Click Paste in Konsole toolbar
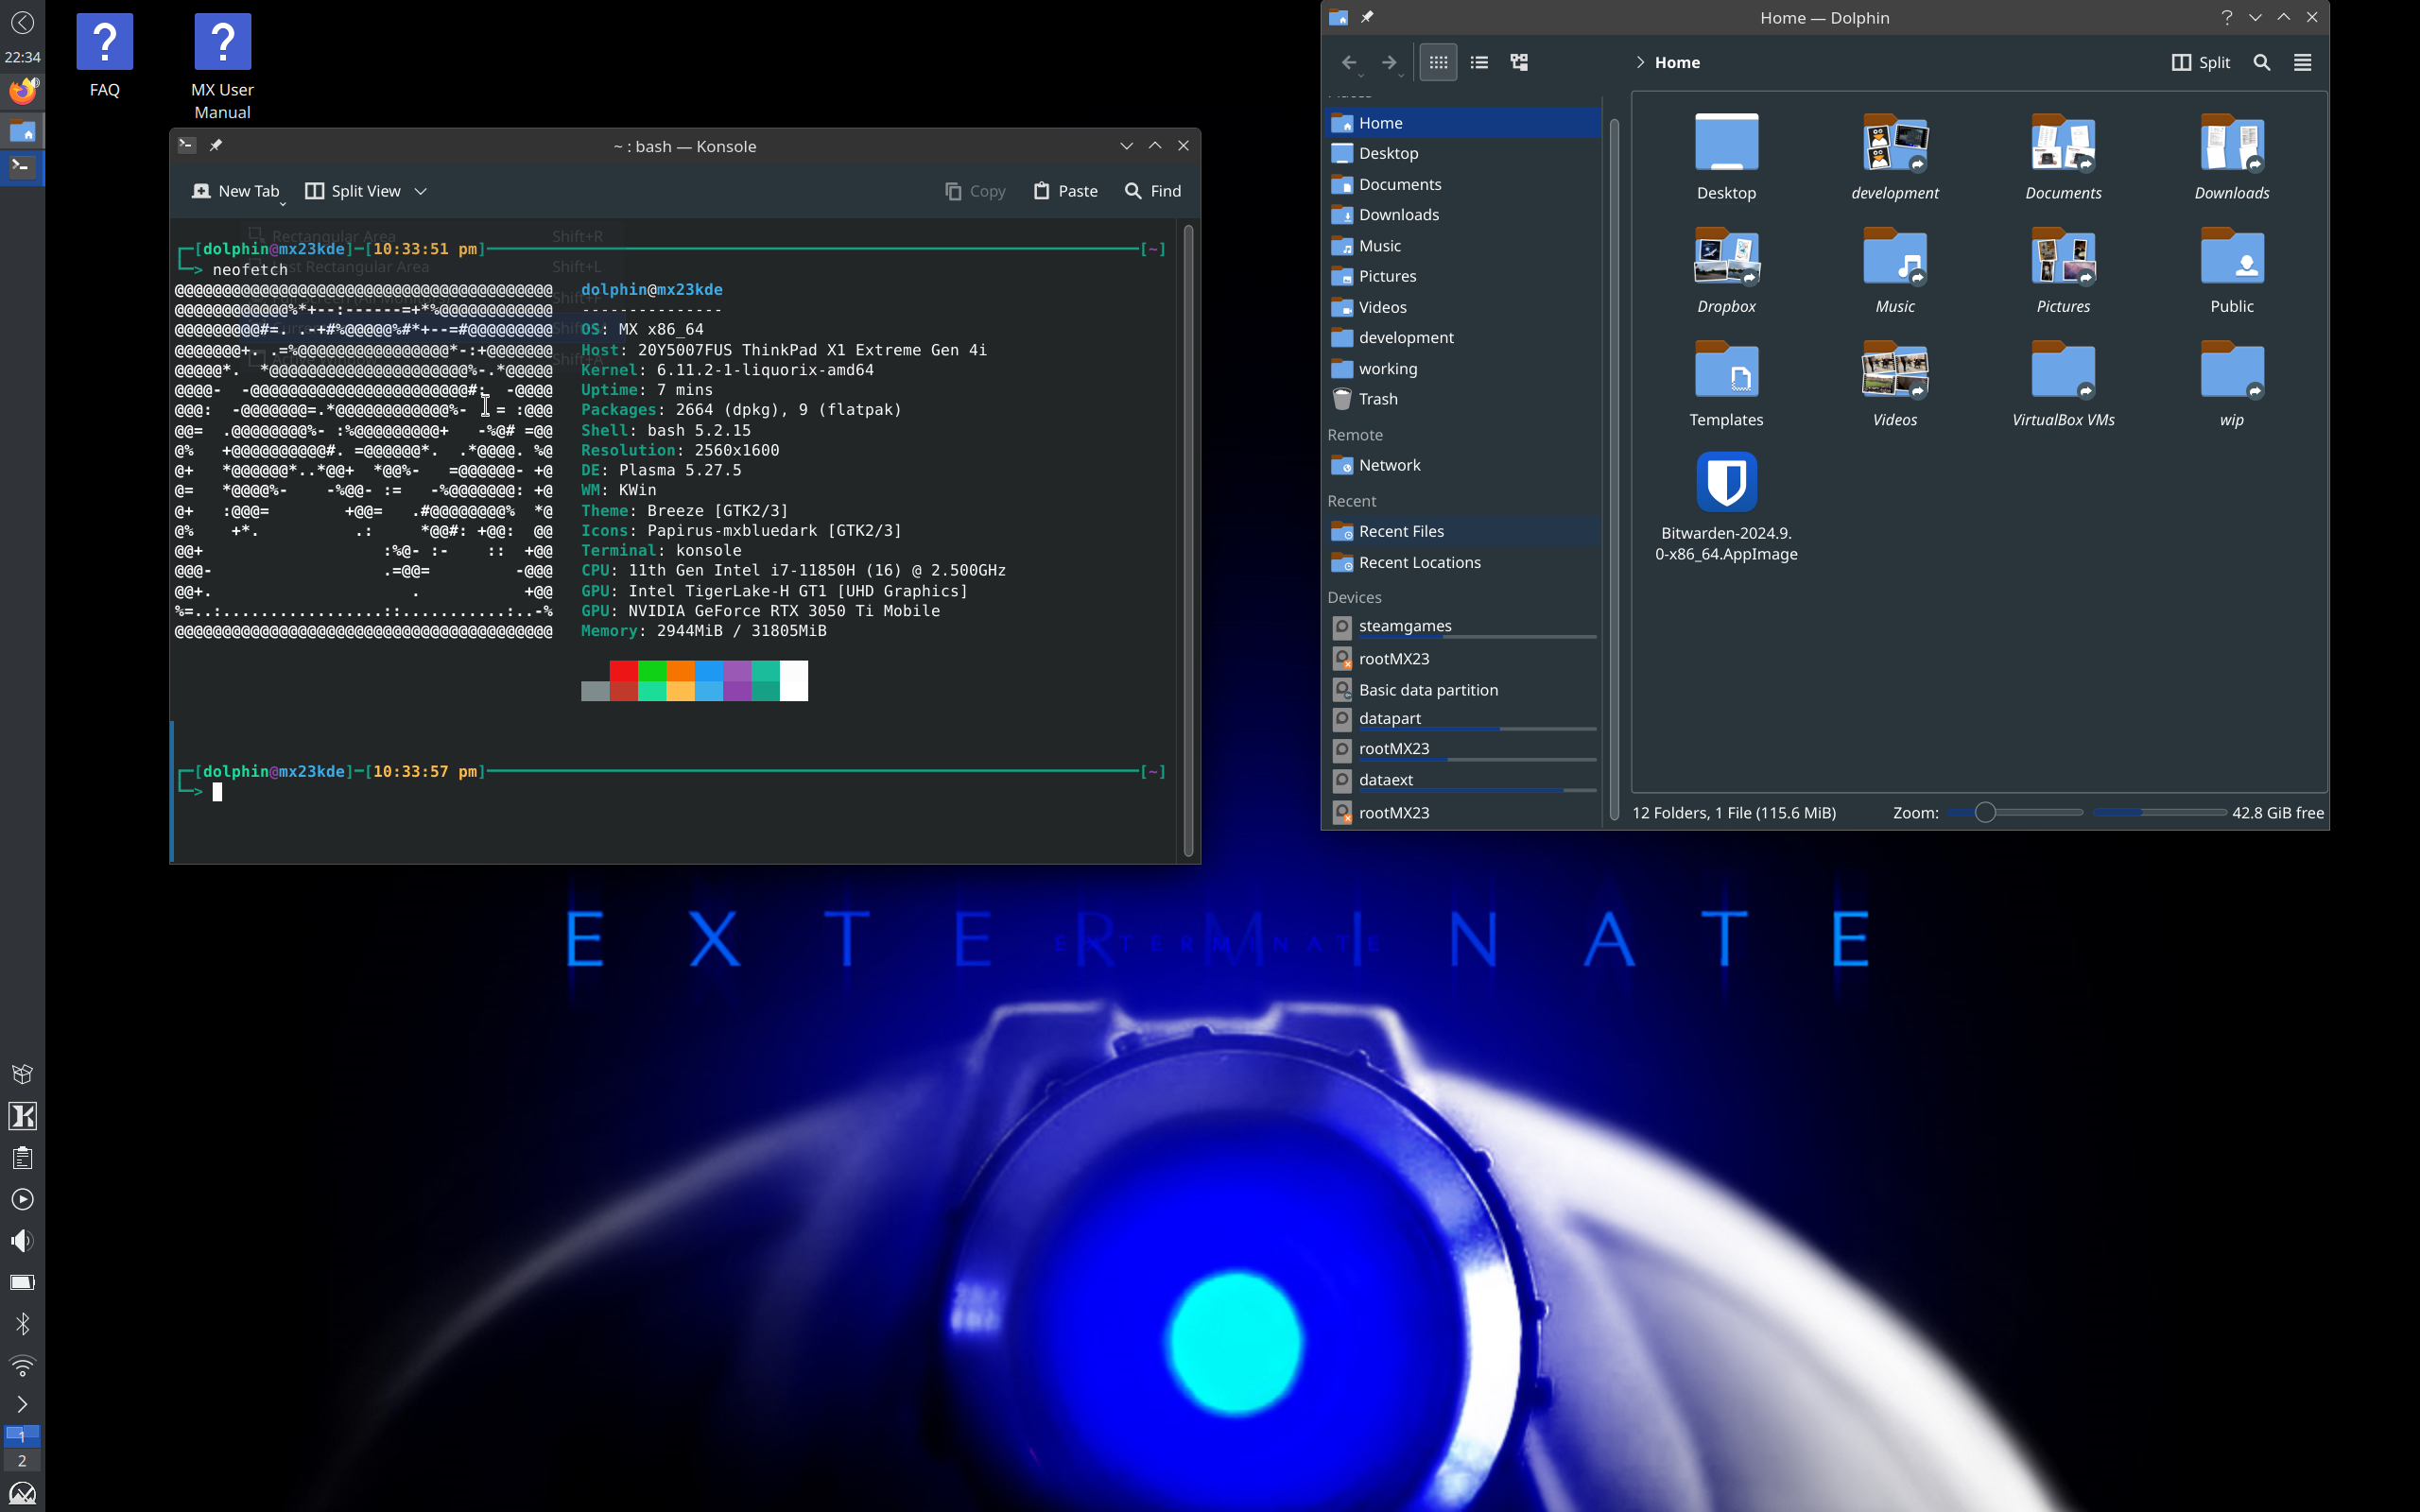 point(1066,191)
